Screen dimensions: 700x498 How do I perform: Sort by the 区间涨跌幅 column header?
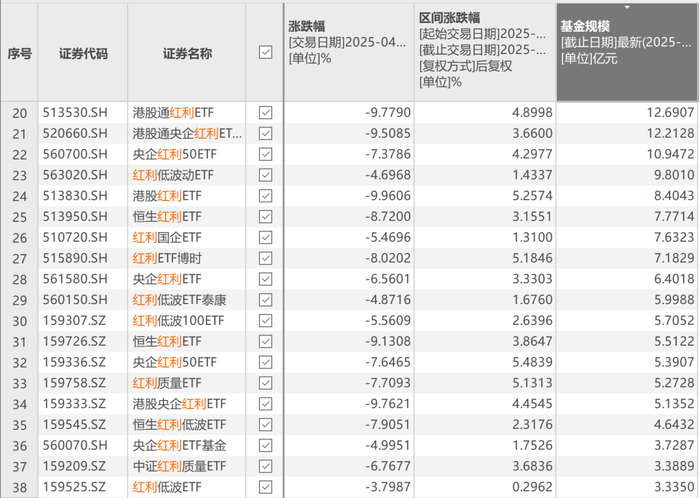485,52
